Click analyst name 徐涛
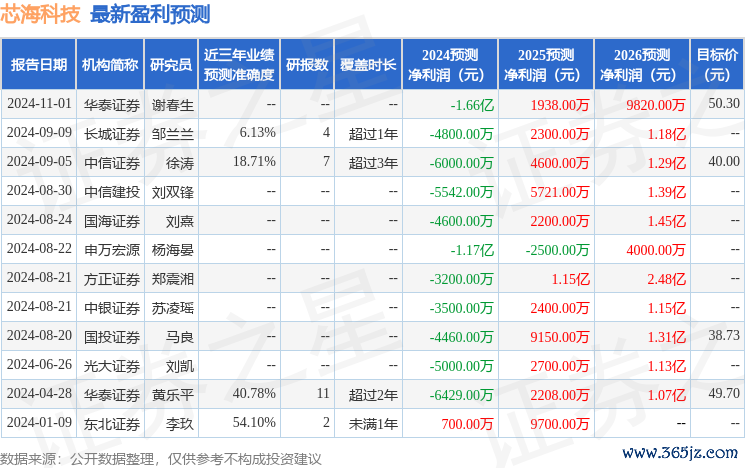The image size is (745, 468). click(180, 163)
